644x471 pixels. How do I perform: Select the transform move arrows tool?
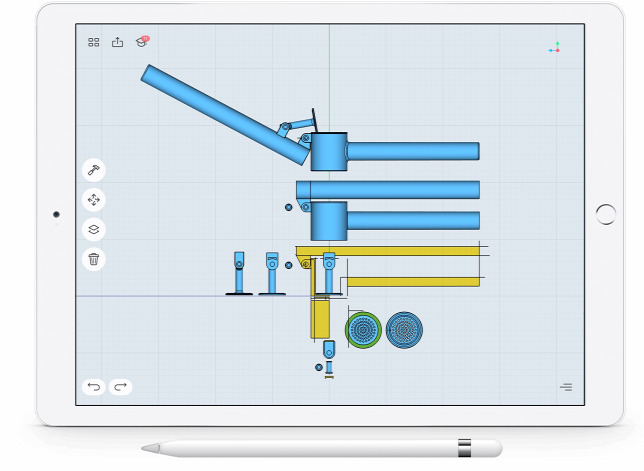point(94,200)
